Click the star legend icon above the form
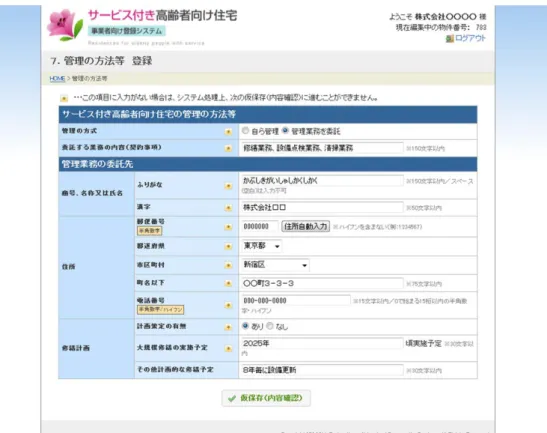Screen dimensions: 547x433 (64, 99)
